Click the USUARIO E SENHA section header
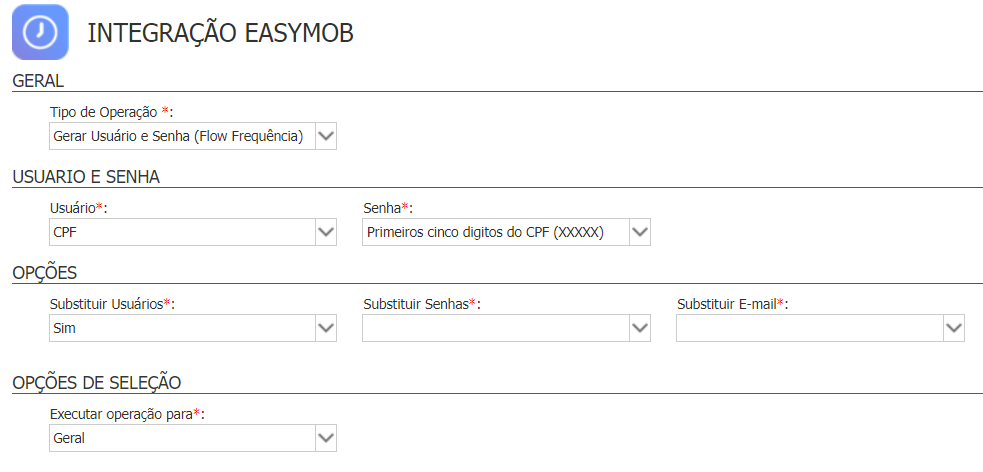 coord(86,177)
